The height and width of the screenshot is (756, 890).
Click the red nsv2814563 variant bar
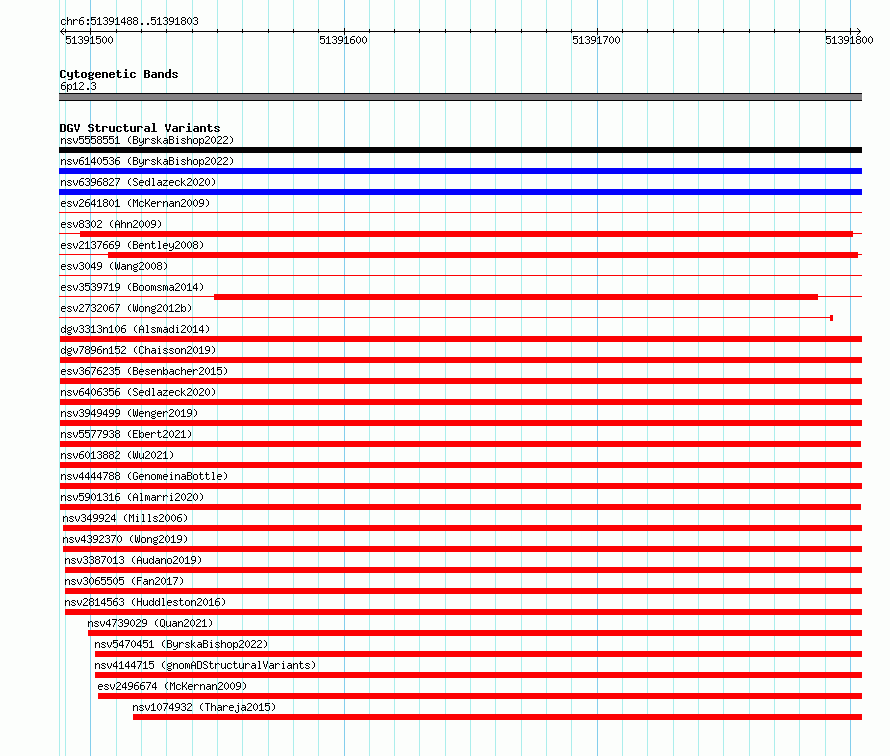click(463, 612)
